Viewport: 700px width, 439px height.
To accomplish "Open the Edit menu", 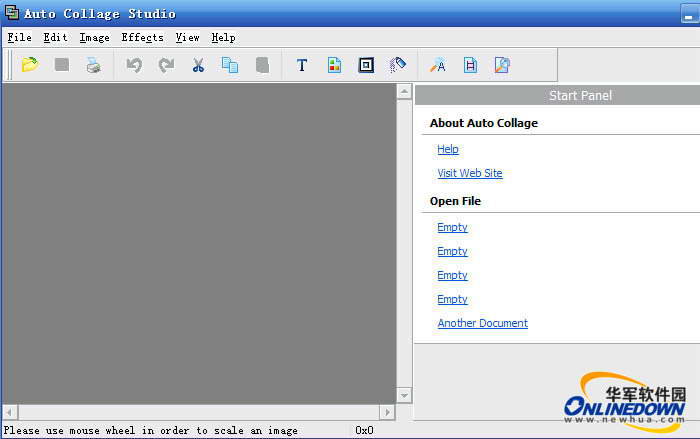I will coord(55,38).
